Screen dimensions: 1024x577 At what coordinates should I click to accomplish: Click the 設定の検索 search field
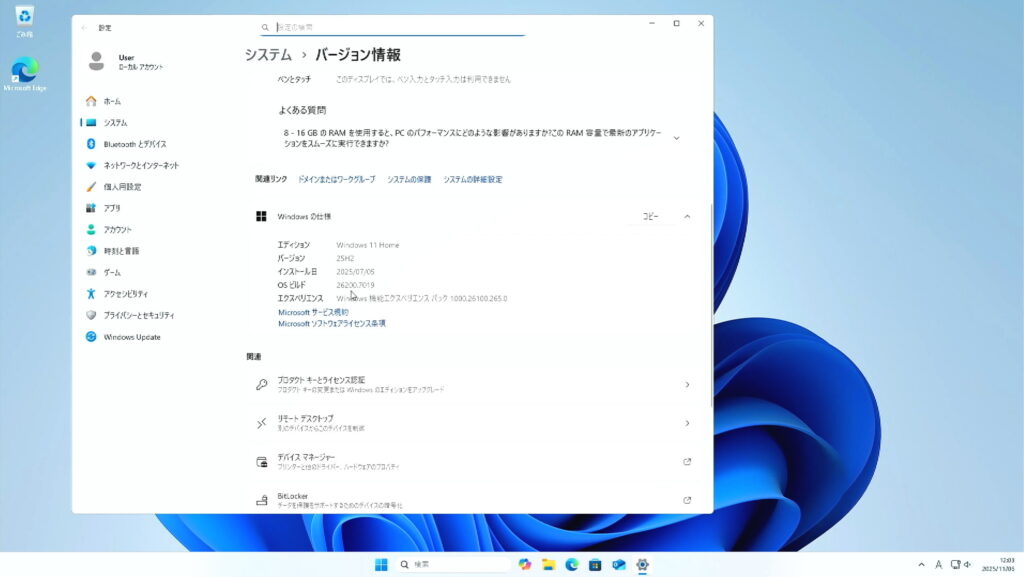[x=392, y=28]
